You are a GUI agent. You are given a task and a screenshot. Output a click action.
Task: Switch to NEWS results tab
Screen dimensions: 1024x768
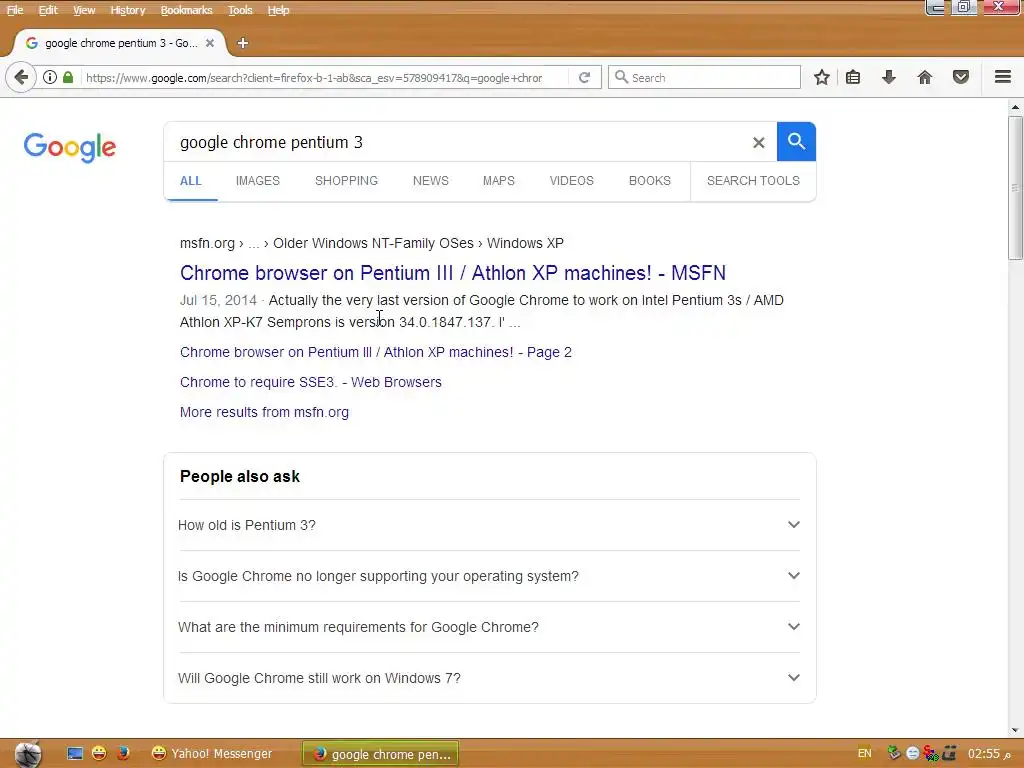point(430,181)
